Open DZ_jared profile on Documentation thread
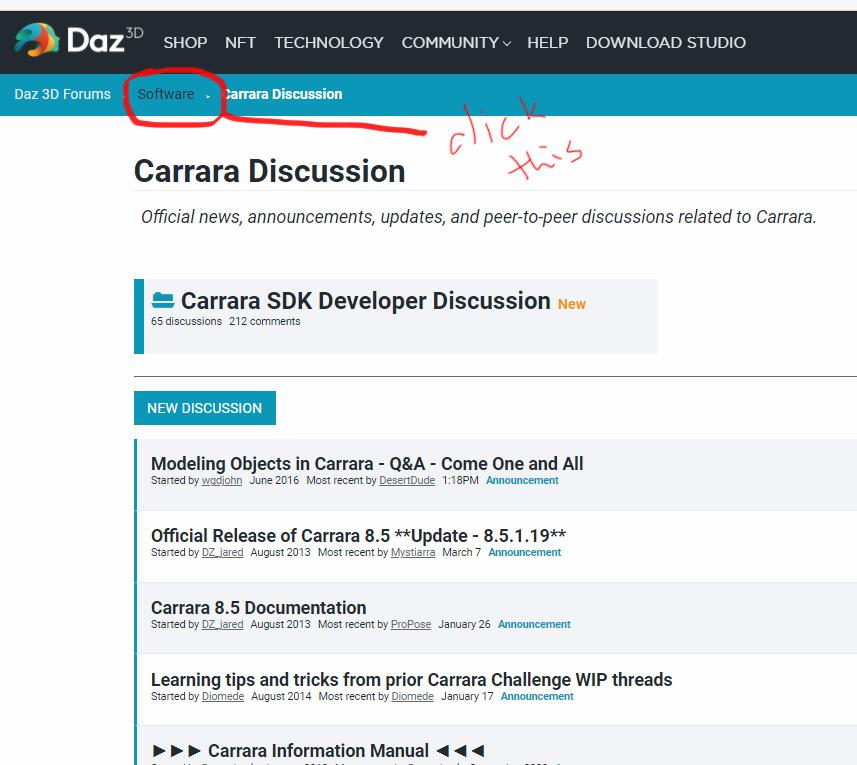 coord(222,625)
